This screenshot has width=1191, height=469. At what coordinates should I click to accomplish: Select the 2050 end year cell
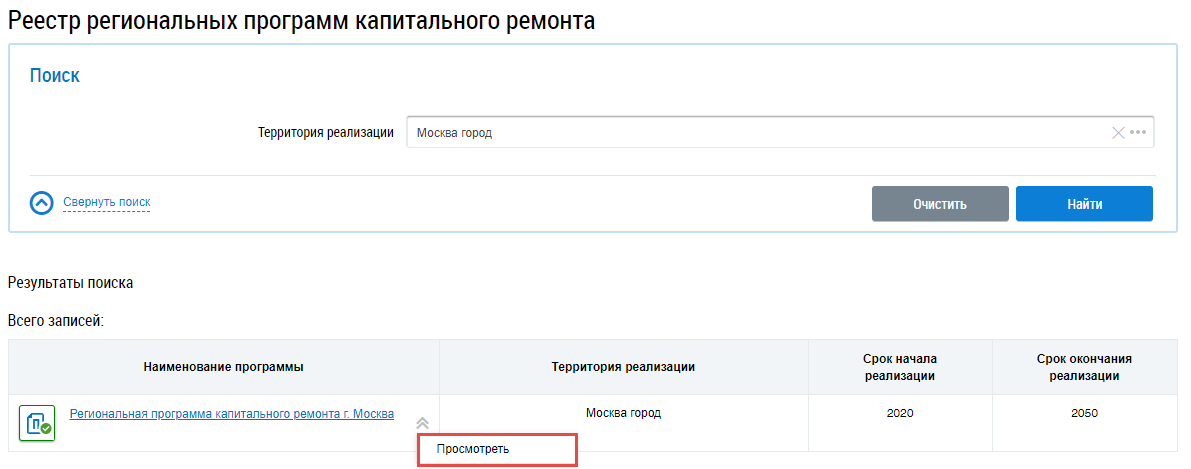tap(1083, 413)
